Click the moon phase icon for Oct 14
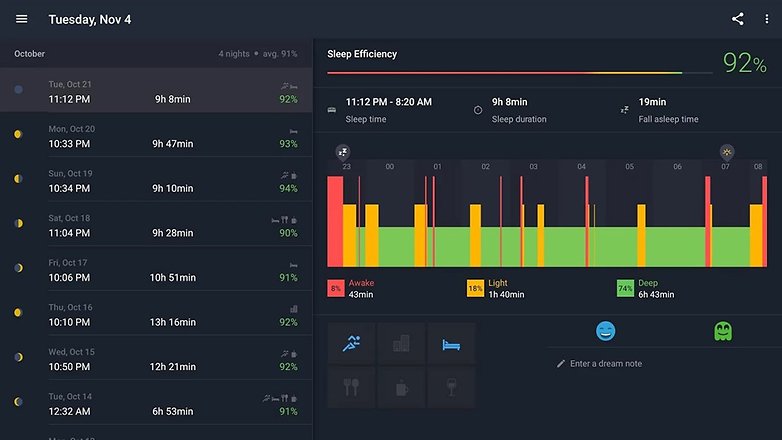This screenshot has height=440, width=782. (x=18, y=402)
